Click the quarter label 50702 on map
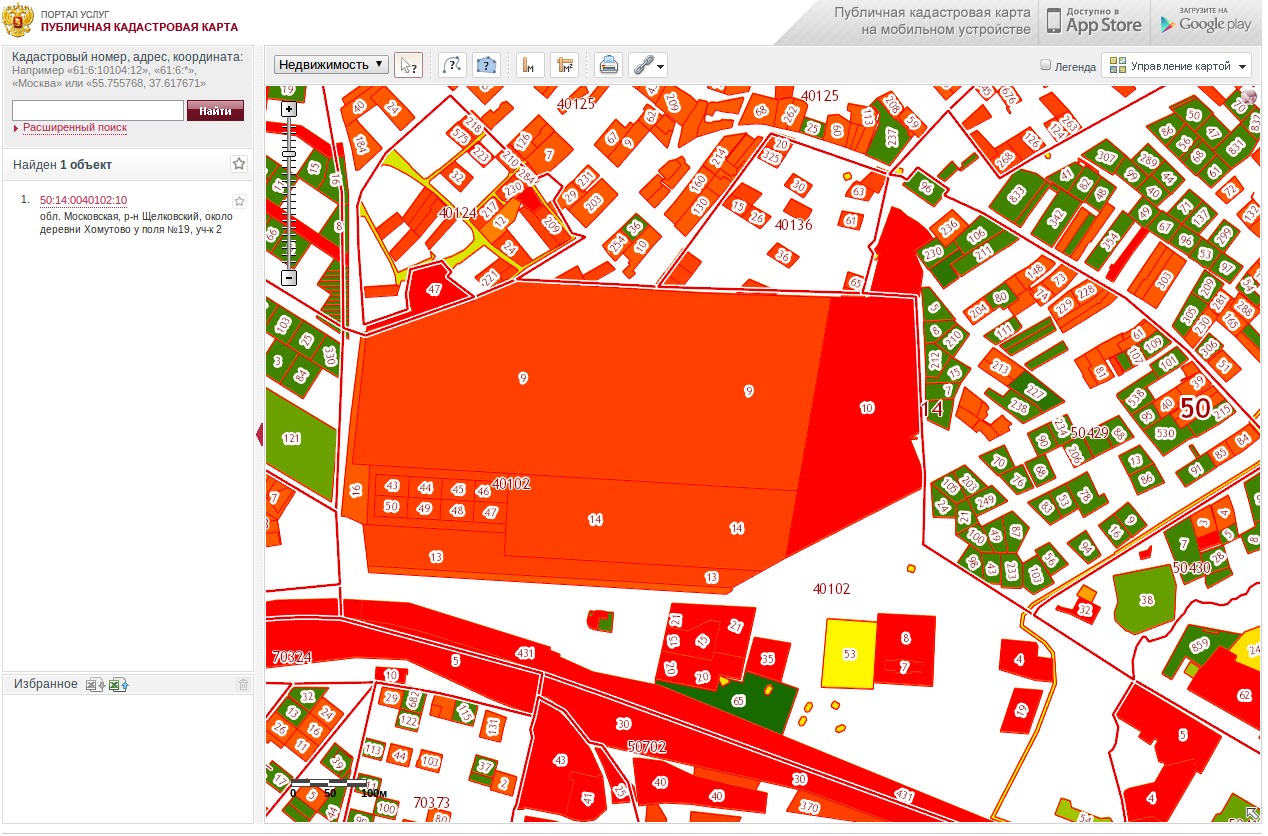The width and height of the screenshot is (1268, 836). point(647,746)
